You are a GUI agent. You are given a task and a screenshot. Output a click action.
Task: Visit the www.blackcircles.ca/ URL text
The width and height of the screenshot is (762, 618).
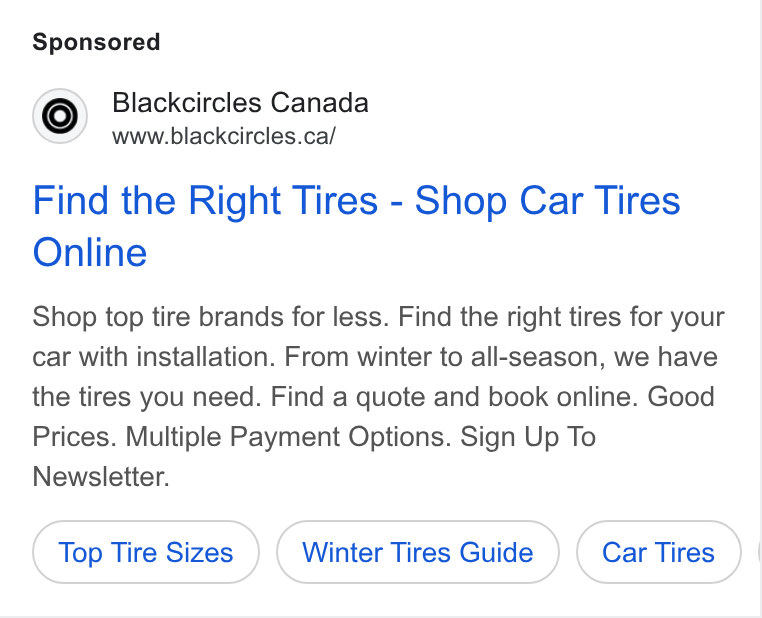[x=224, y=137]
